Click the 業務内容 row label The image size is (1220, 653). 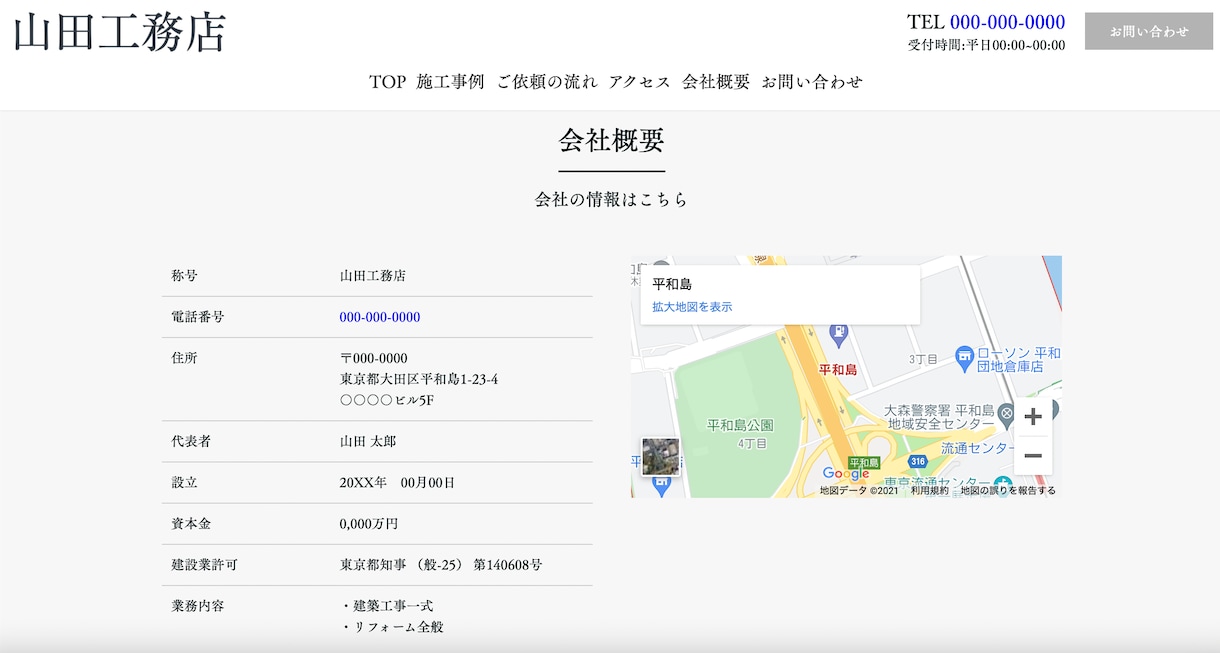click(198, 606)
